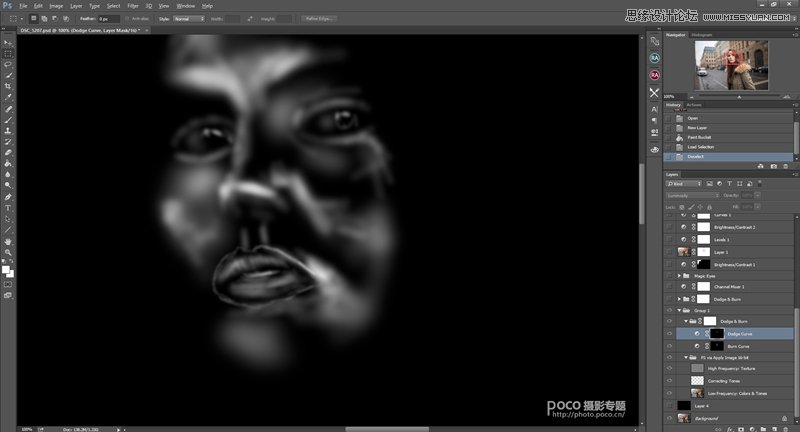Select the Rectangular Marquee tool
The image size is (800, 432).
point(8,53)
